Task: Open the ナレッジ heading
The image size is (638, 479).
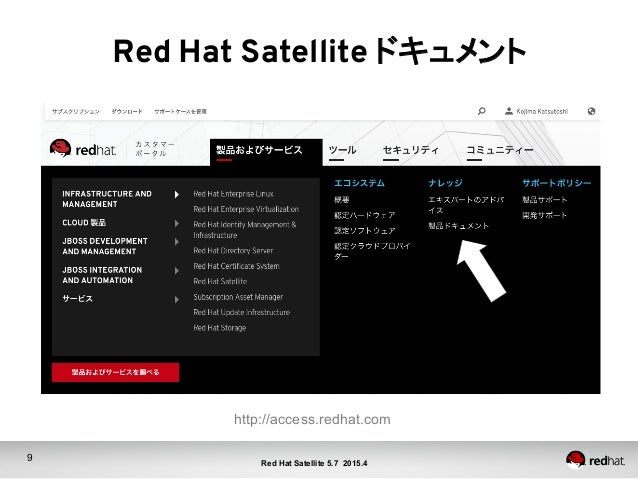Action: coord(446,183)
